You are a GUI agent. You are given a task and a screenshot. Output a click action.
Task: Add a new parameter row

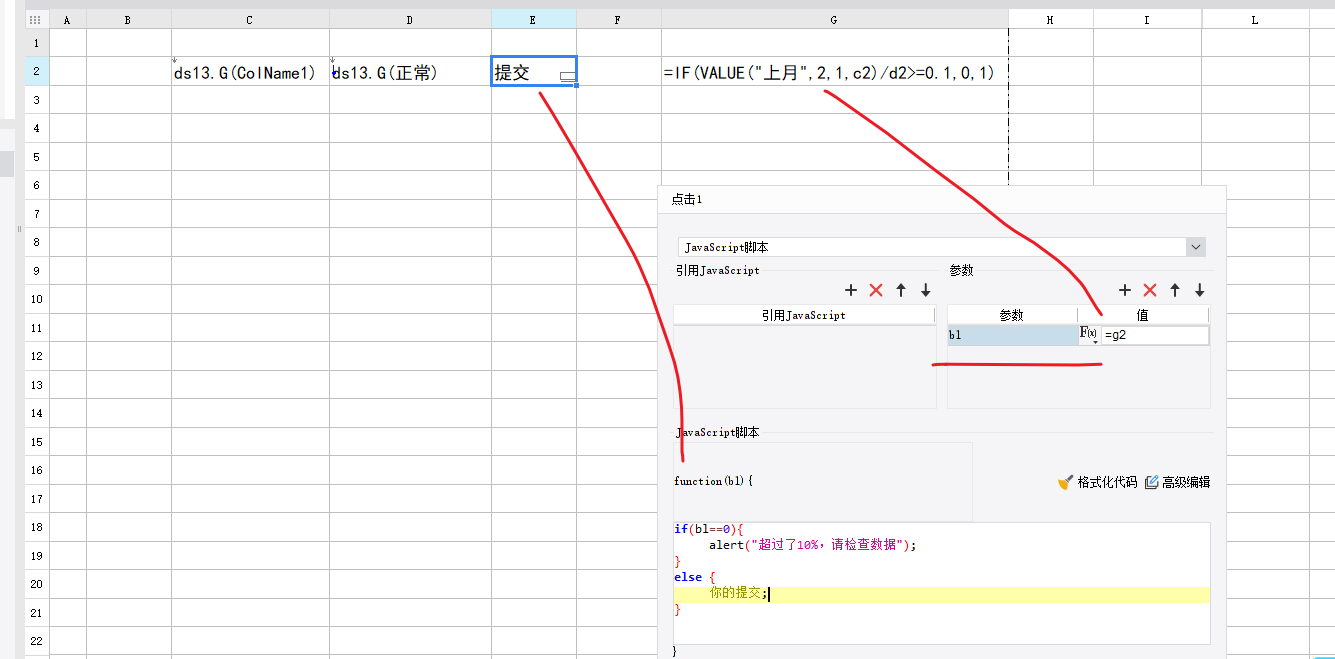pyautogui.click(x=1125, y=290)
